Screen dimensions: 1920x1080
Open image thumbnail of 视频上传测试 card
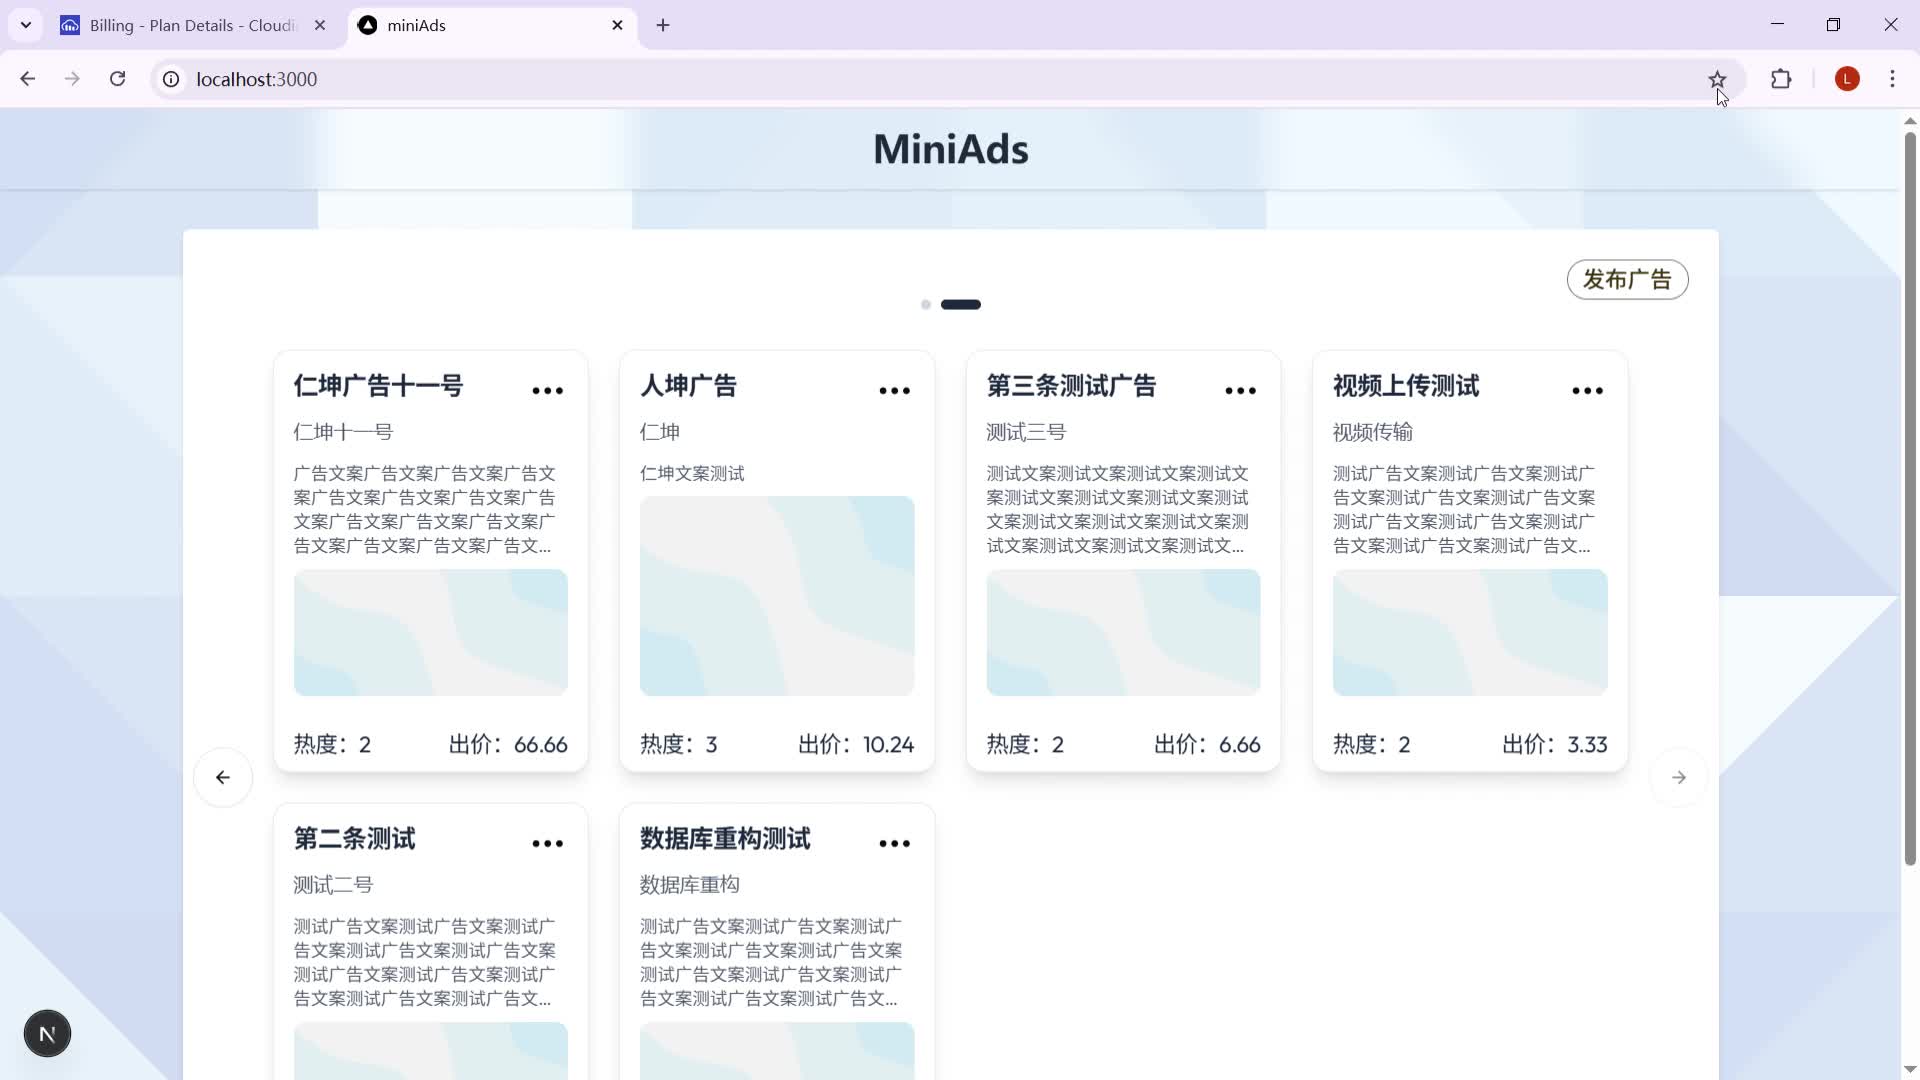1470,632
